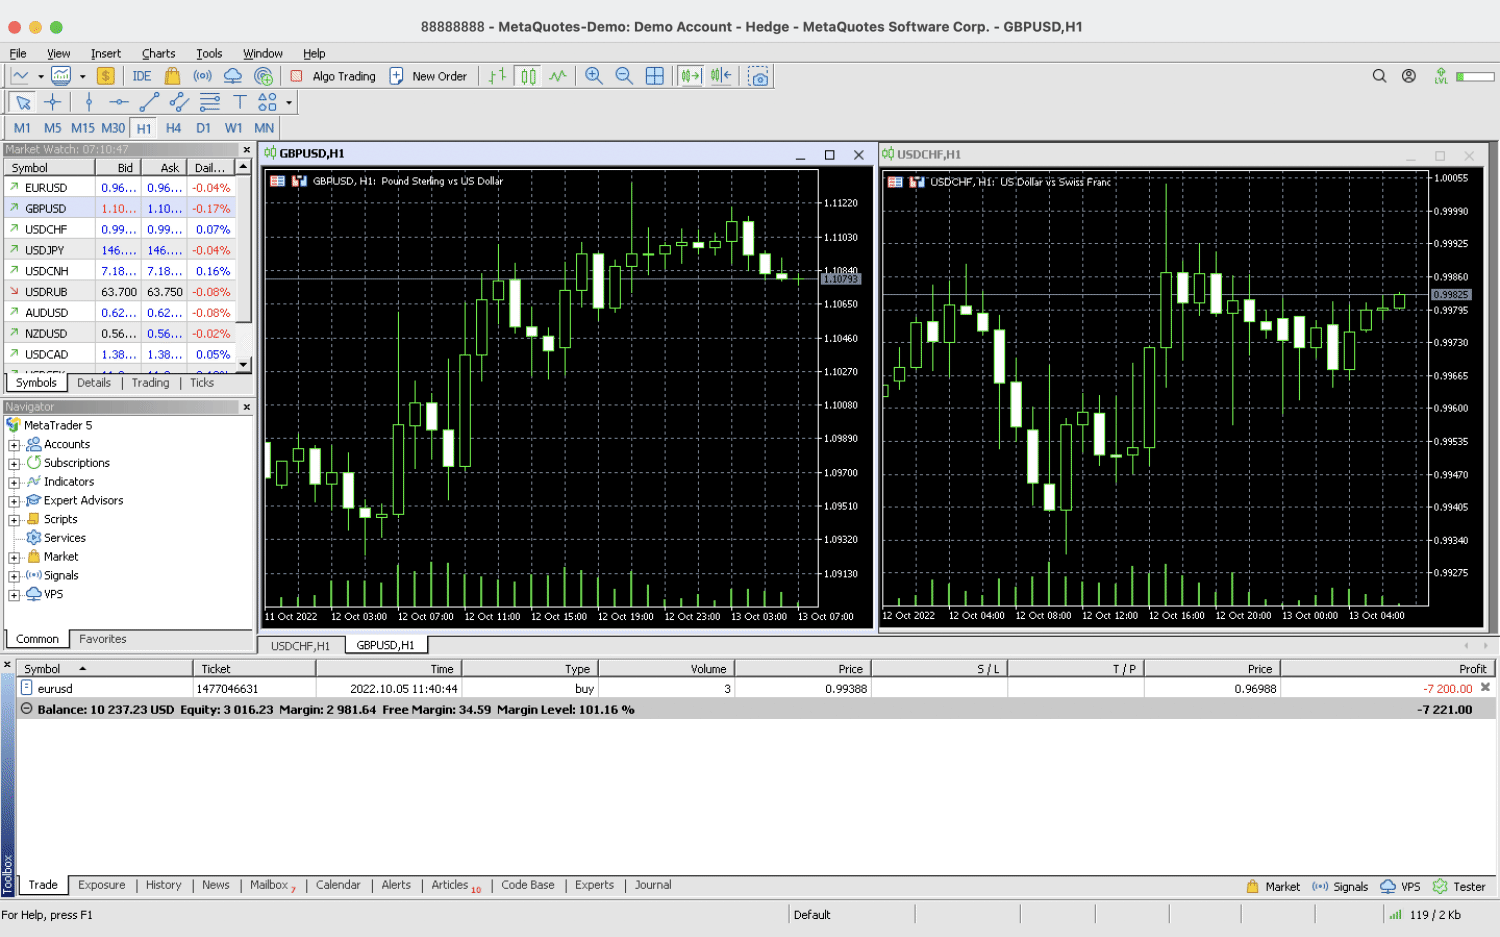Take a chart screenshot with camera icon
The height and width of the screenshot is (937, 1500).
coord(759,77)
